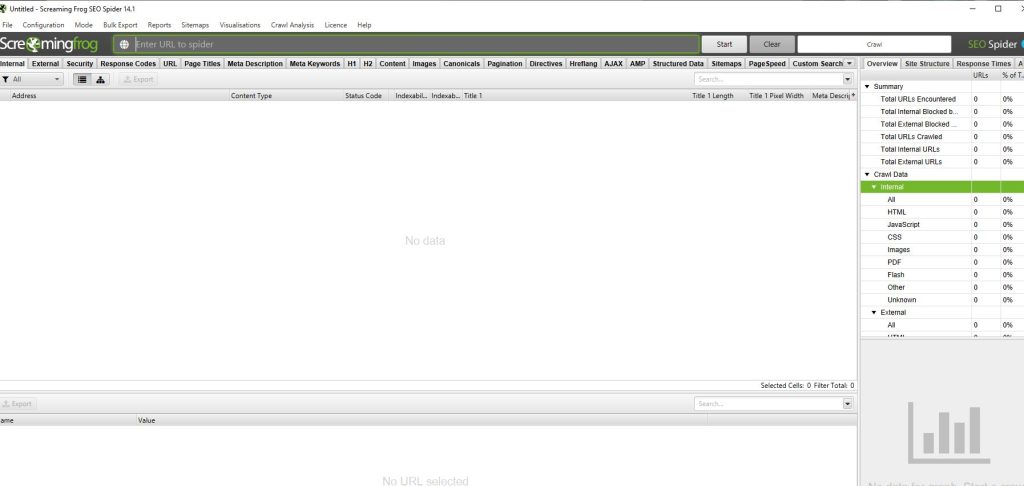Switch to tree view icon
Image resolution: width=1024 pixels, height=486 pixels.
tap(100, 79)
